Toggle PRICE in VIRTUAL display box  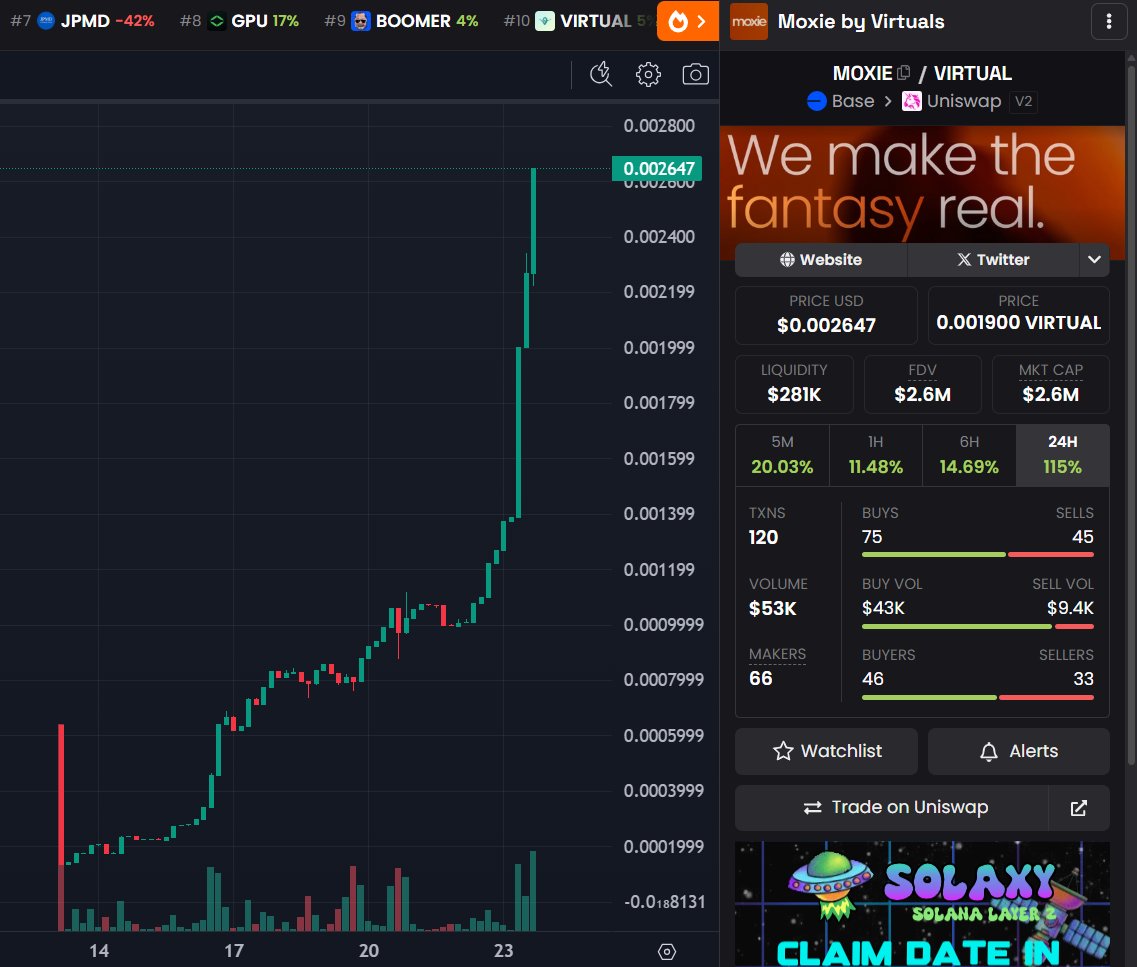tap(1019, 315)
